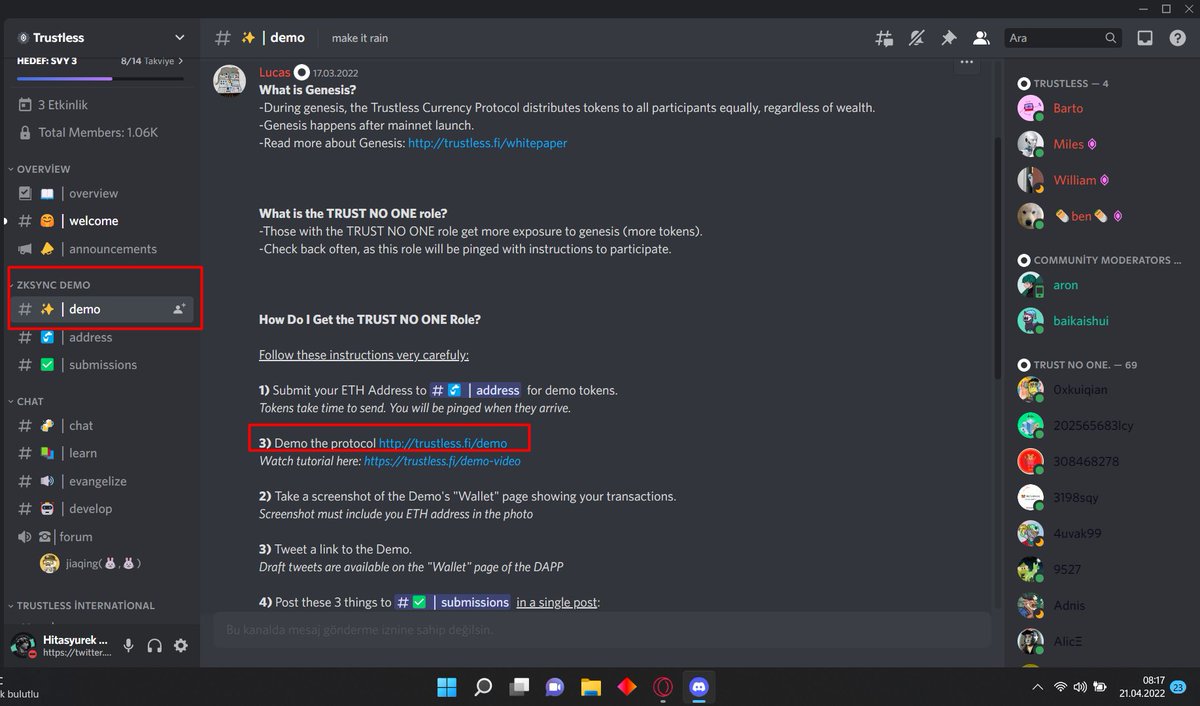
Task: Open user settings gear icon
Action: 181,646
